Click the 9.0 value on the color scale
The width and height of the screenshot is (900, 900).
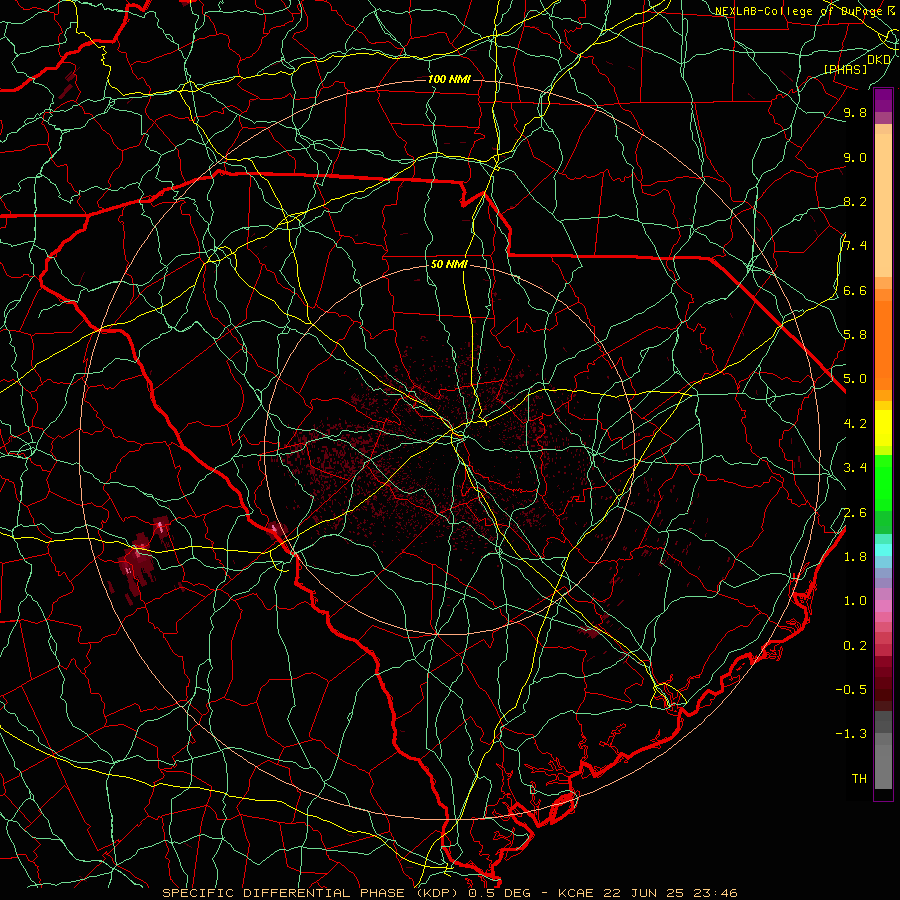coord(855,157)
